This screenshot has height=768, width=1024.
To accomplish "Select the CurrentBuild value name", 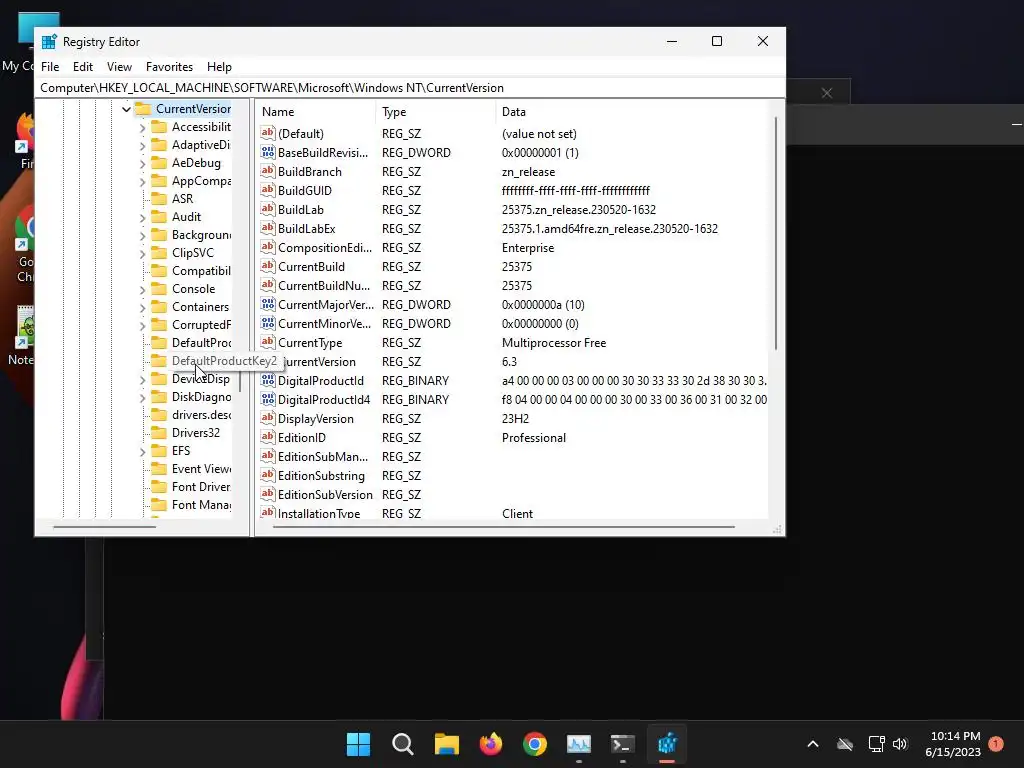I will 311,266.
